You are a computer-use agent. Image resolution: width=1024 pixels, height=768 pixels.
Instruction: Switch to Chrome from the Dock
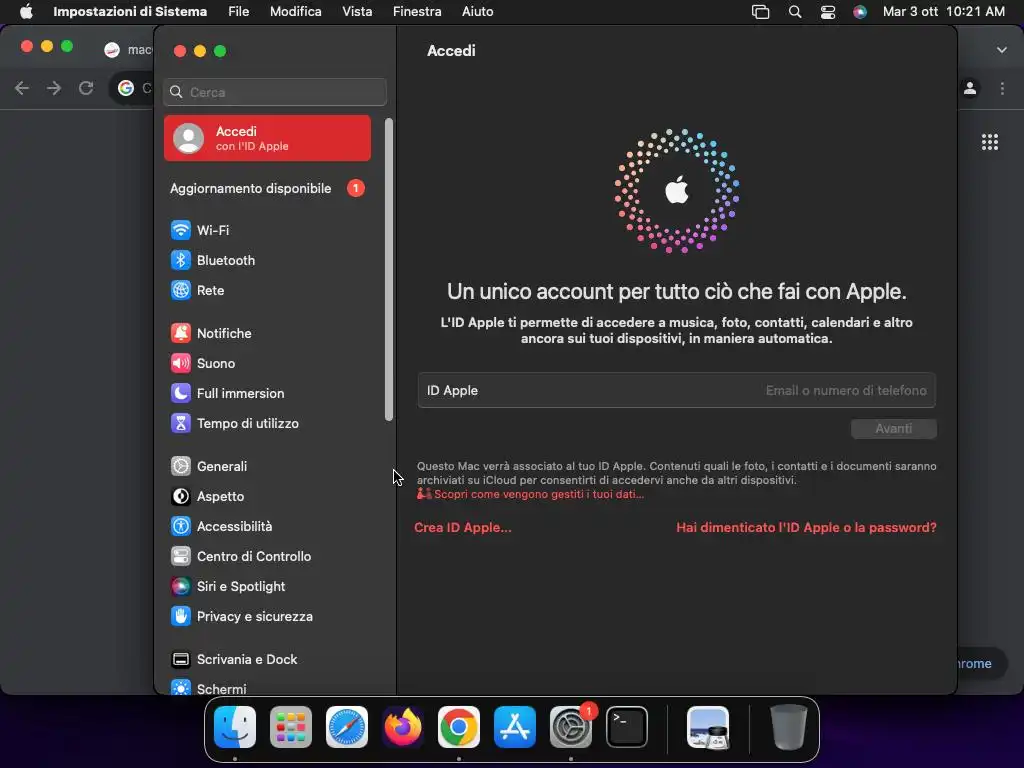[458, 727]
